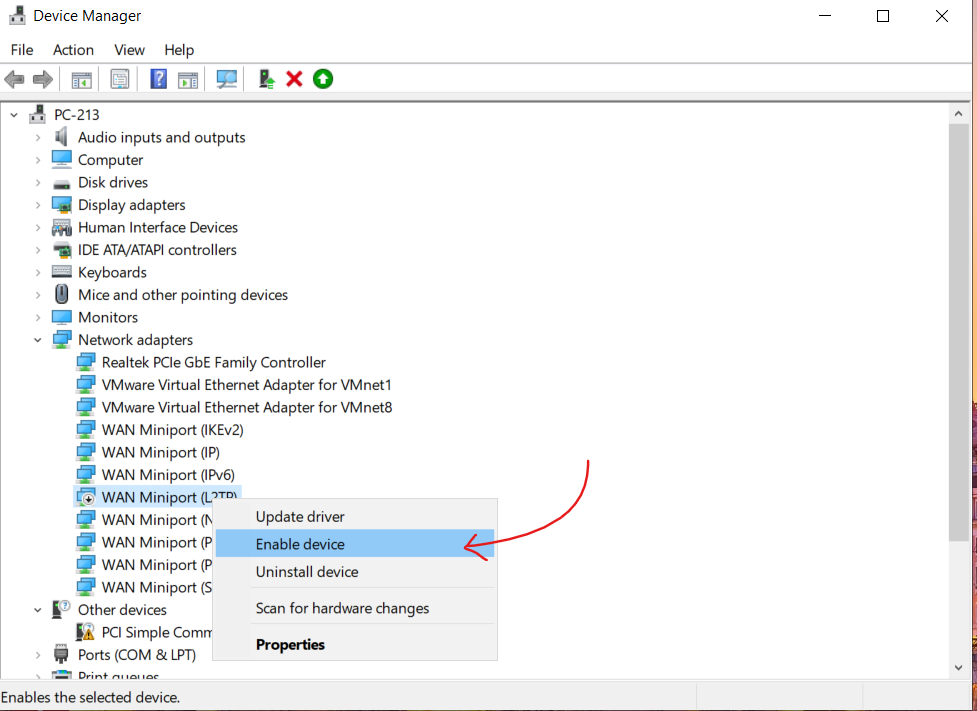Select Properties in the context menu
Viewport: 977px width, 711px height.
click(x=290, y=645)
